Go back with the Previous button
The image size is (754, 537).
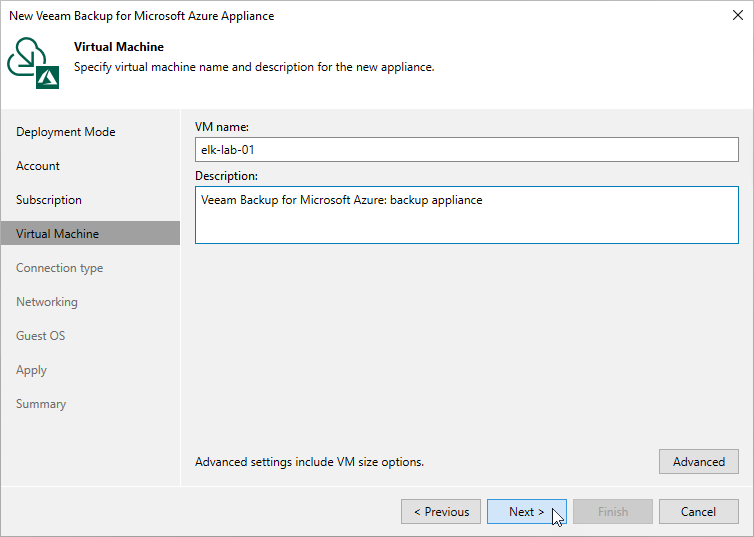pos(441,512)
